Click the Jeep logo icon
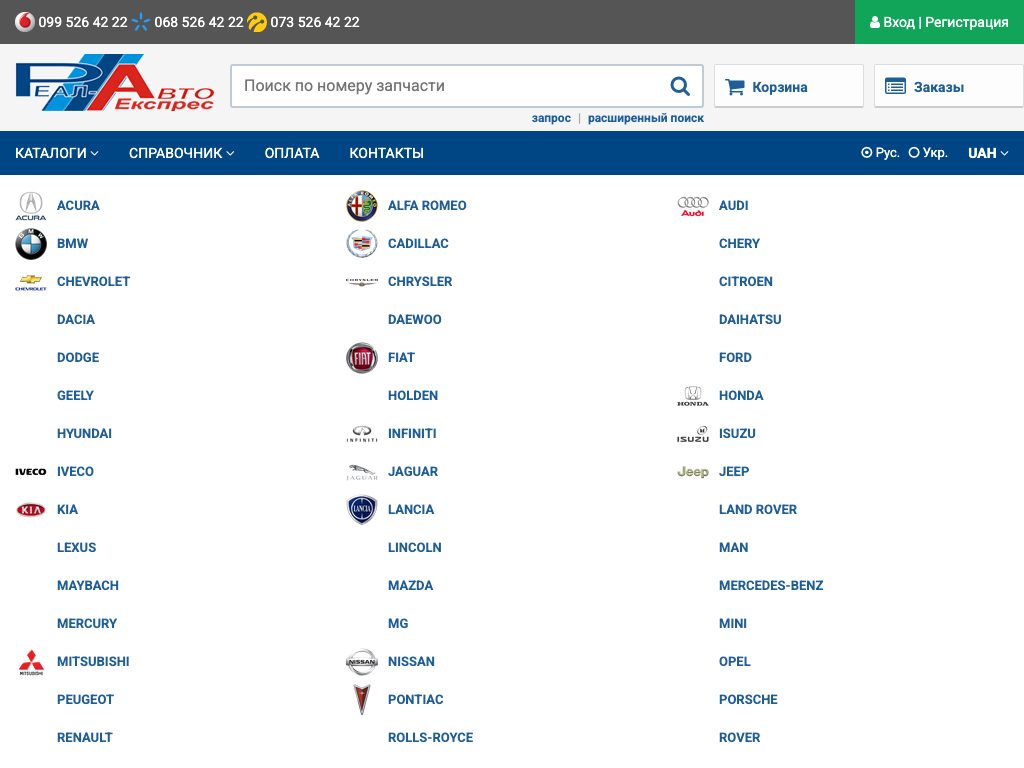Image resolution: width=1024 pixels, height=768 pixels. pos(693,472)
